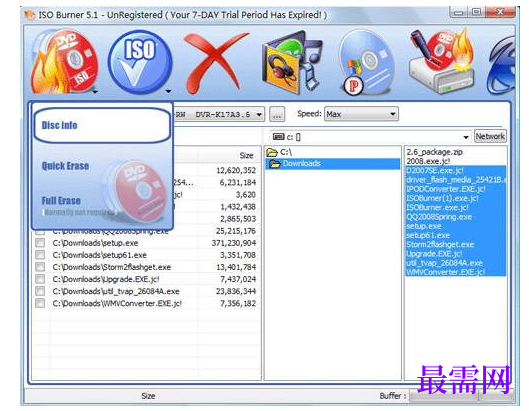Viewport: 529px width, 411px height.
Task: Select Storm2flashget.exe in right file list
Action: [440, 244]
